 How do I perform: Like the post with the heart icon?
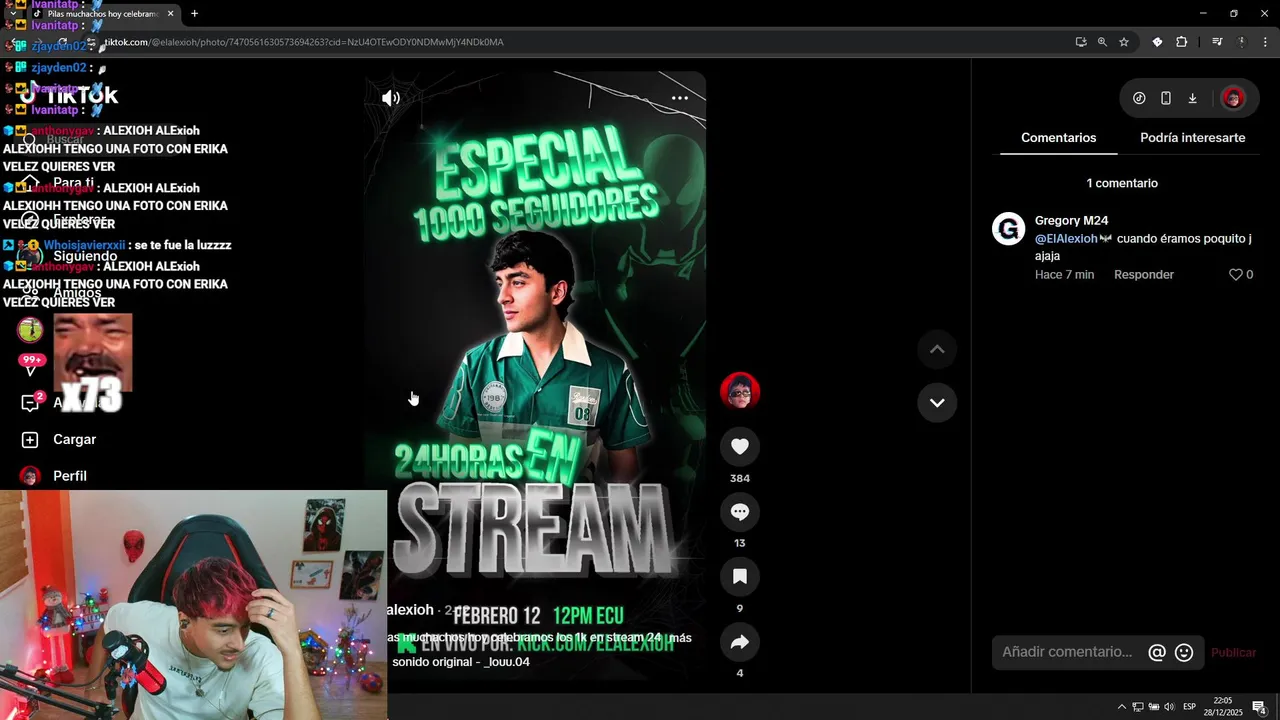tap(740, 447)
